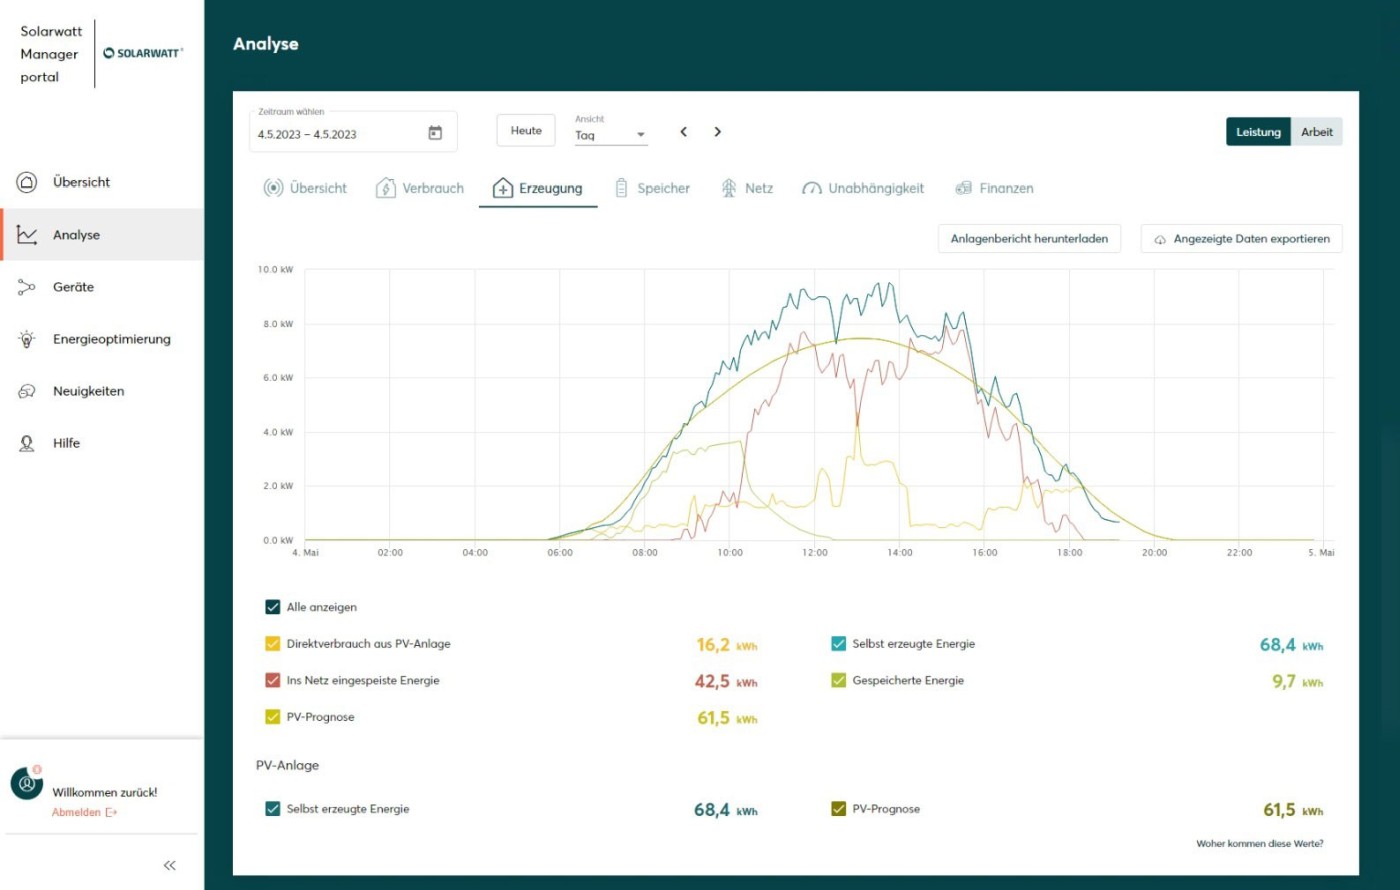The width and height of the screenshot is (1400, 890).
Task: Open the Hilfe sidebar icon
Action: pyautogui.click(x=27, y=443)
